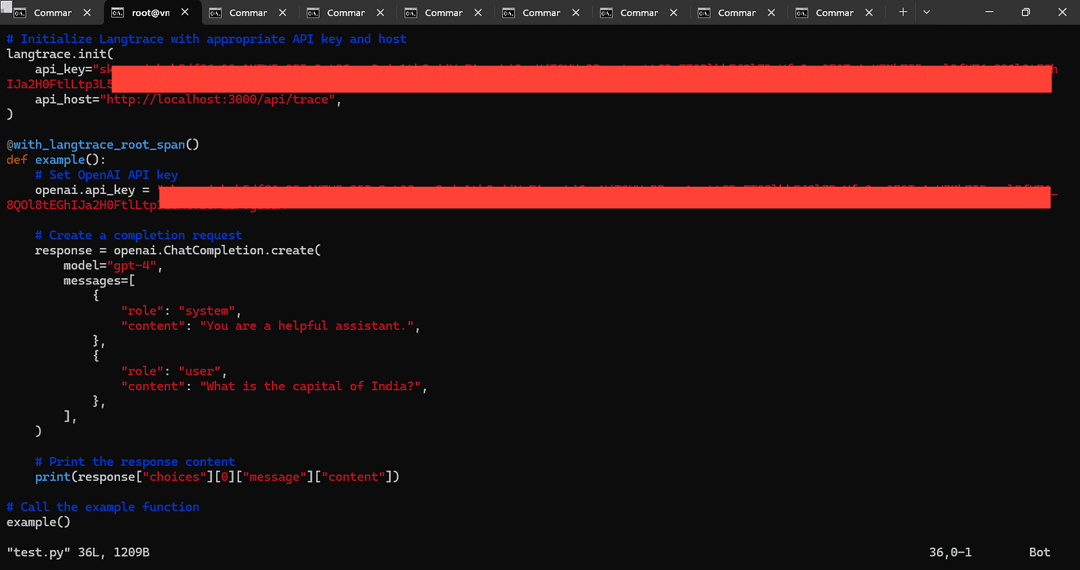Click on "What is the capital of India?" text
Viewport: 1080px width, 570px height.
tap(314, 386)
